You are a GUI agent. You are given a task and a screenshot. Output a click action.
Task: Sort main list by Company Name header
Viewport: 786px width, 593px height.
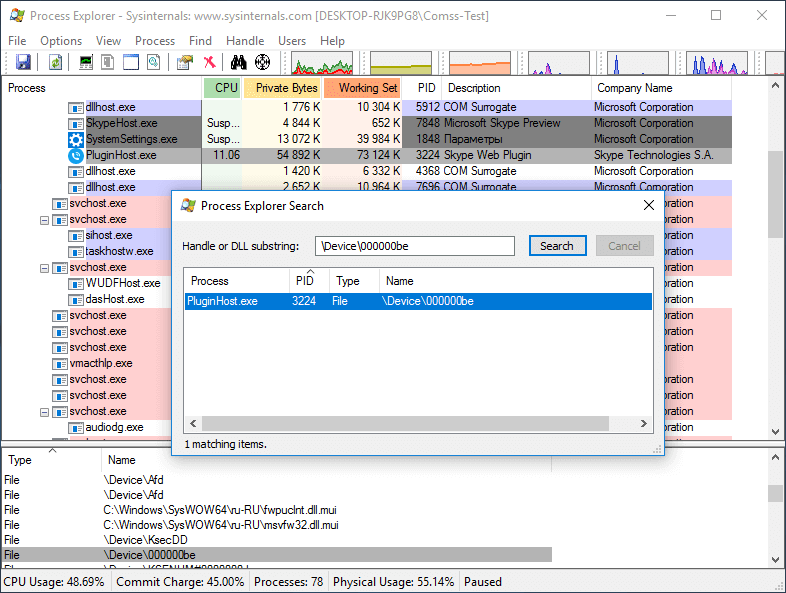click(x=661, y=88)
